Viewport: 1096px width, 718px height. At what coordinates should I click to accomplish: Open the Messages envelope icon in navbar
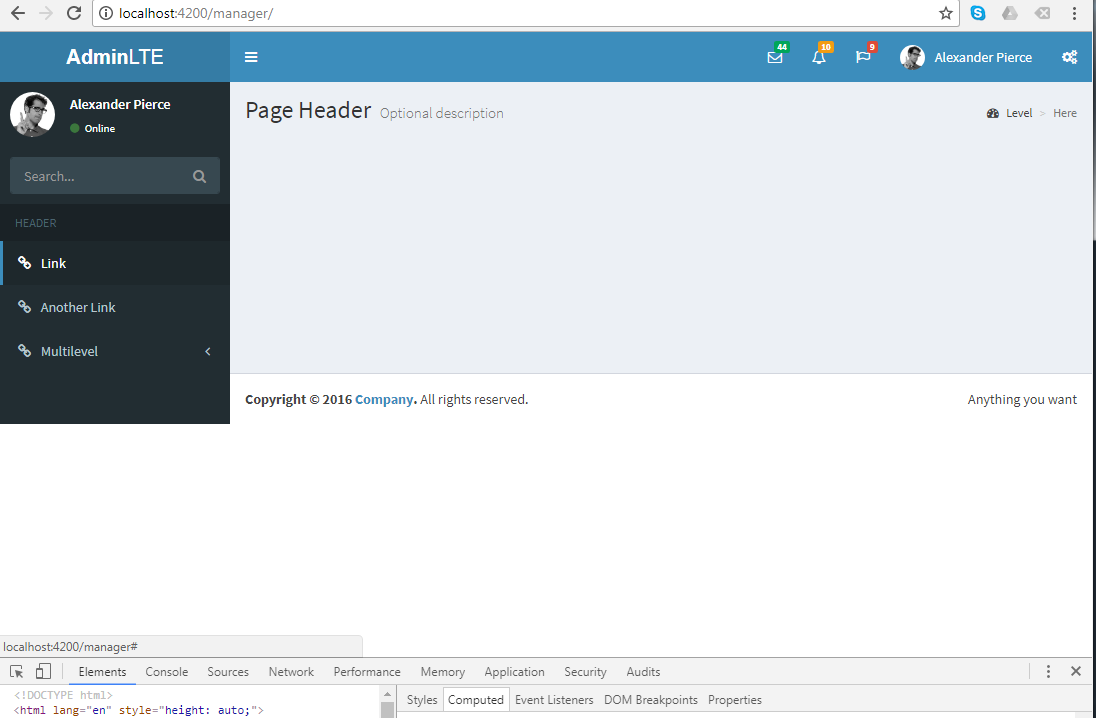point(775,58)
